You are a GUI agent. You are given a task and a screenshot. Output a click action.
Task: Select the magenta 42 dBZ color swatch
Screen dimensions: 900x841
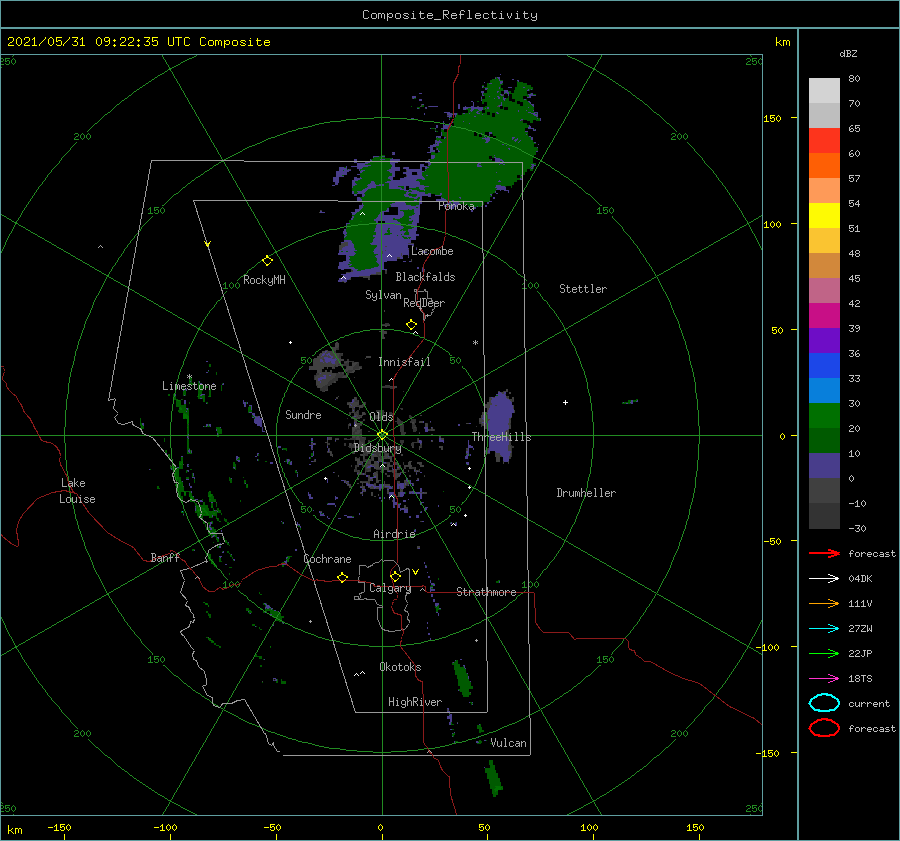[x=824, y=315]
